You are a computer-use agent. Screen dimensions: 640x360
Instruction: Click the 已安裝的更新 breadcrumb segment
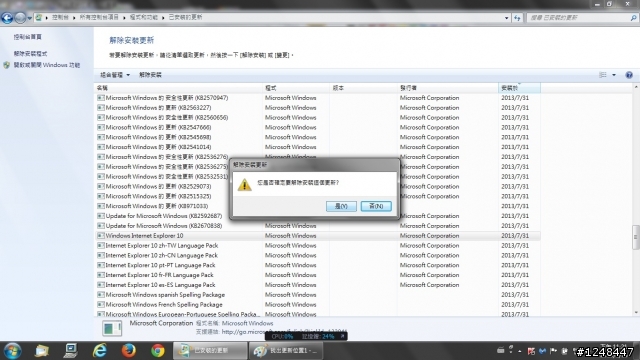tap(185, 18)
